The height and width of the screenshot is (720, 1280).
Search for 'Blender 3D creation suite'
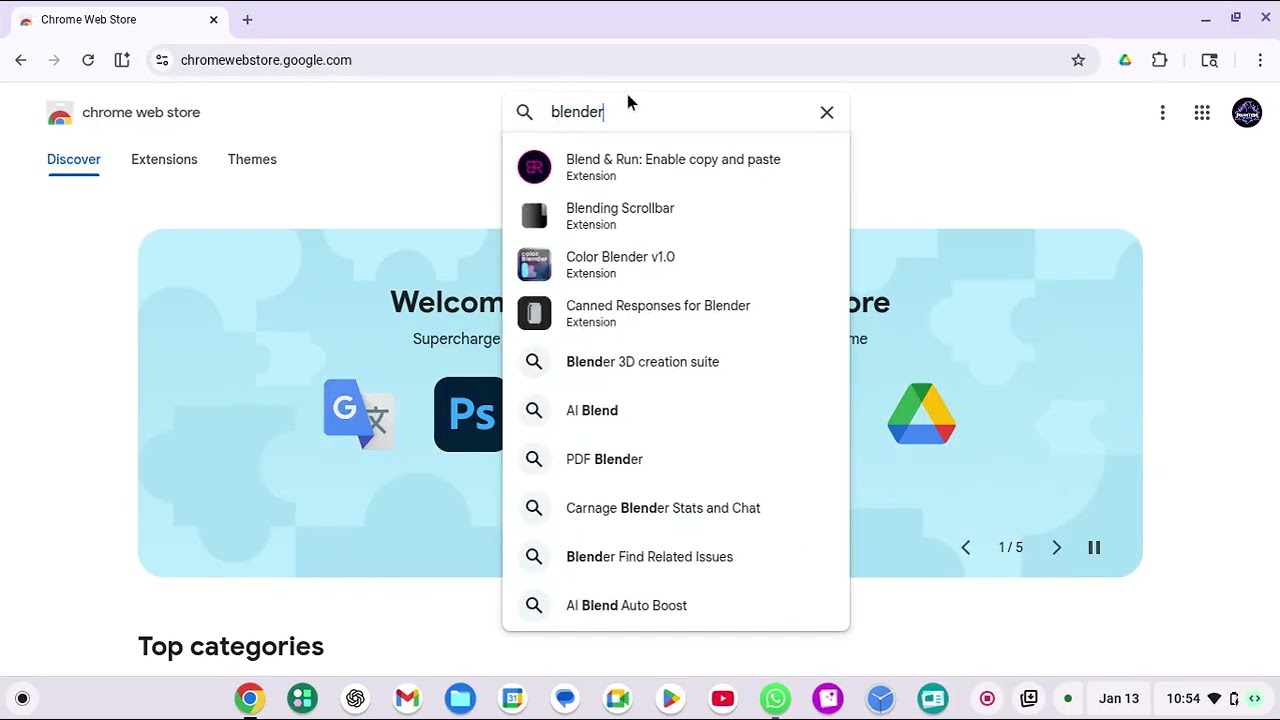tap(676, 362)
